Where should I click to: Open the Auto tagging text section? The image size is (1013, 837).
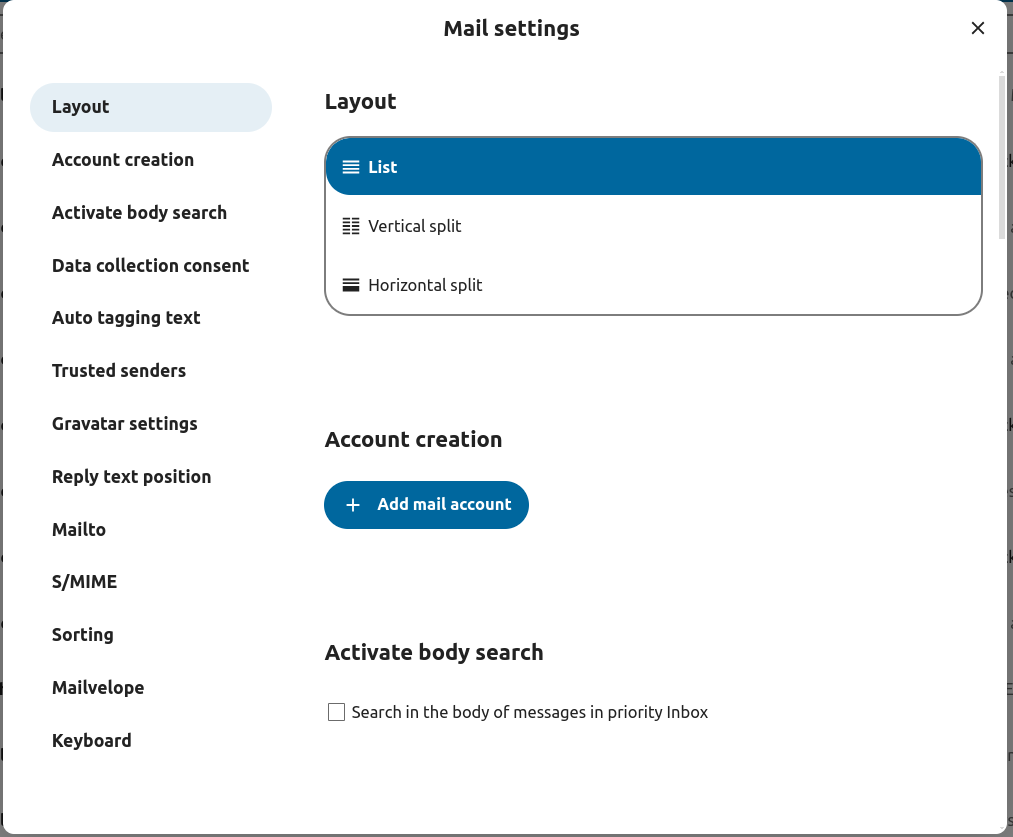click(126, 317)
